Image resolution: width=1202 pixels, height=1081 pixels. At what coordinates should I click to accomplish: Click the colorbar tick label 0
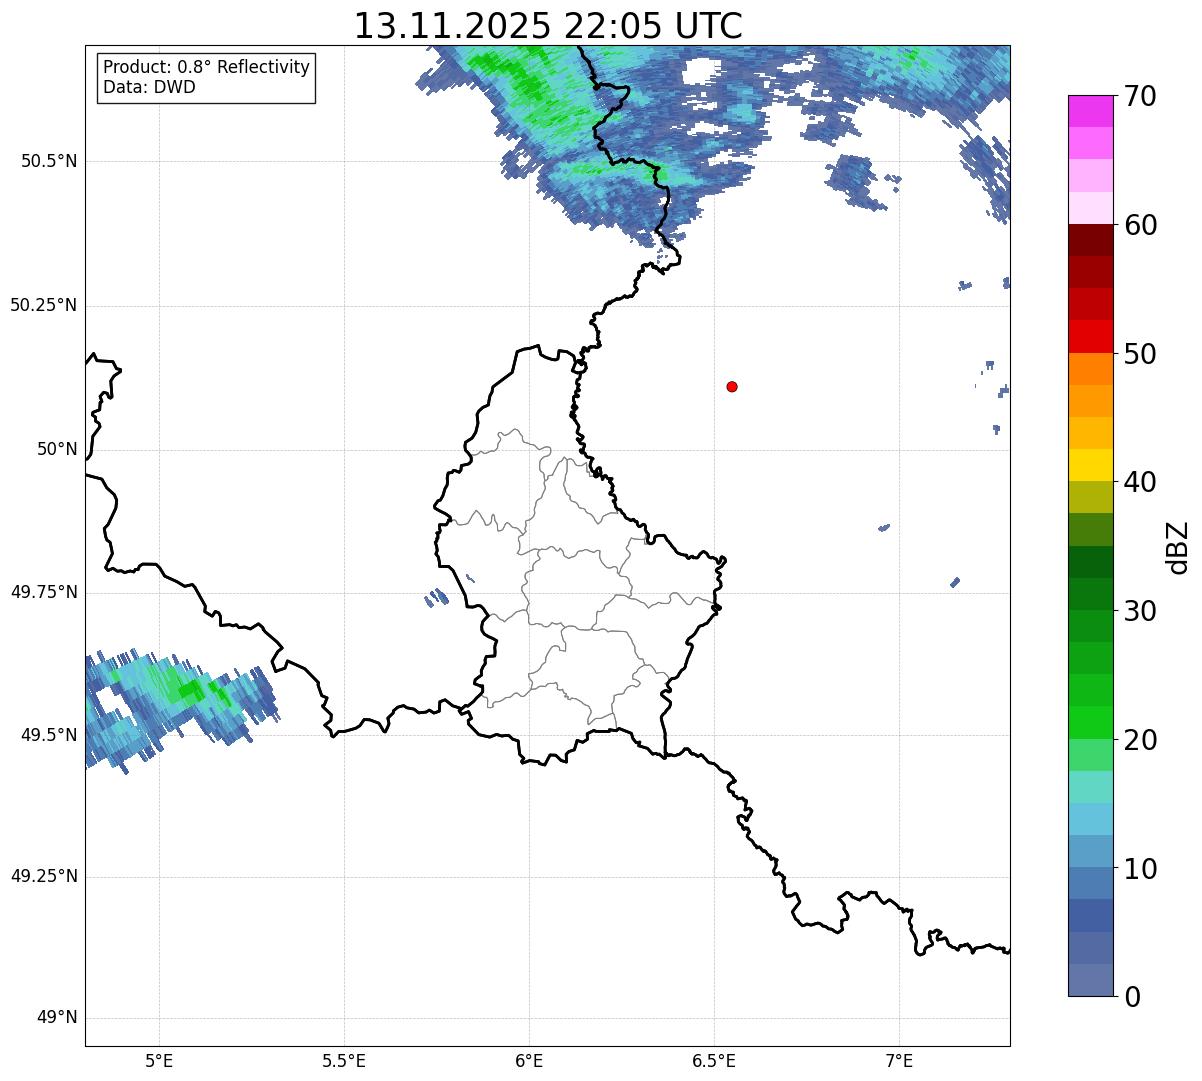point(1132,997)
